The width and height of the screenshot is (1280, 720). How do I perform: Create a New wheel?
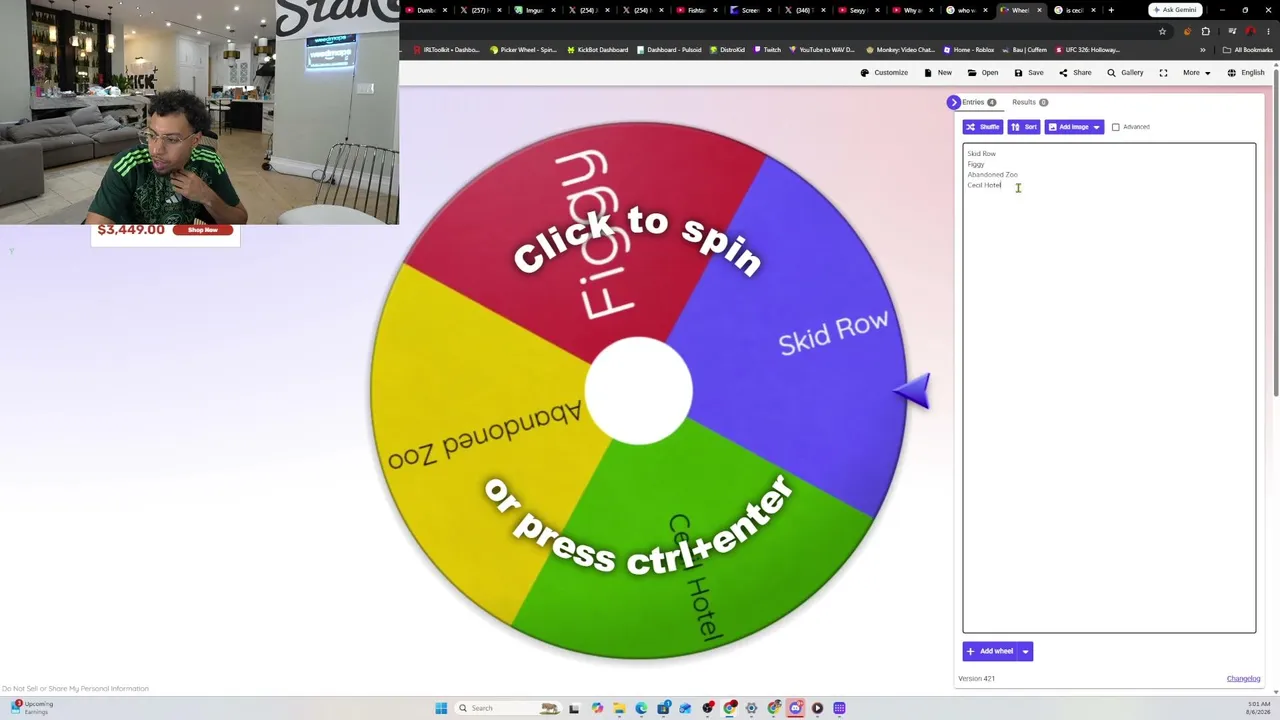click(x=938, y=73)
